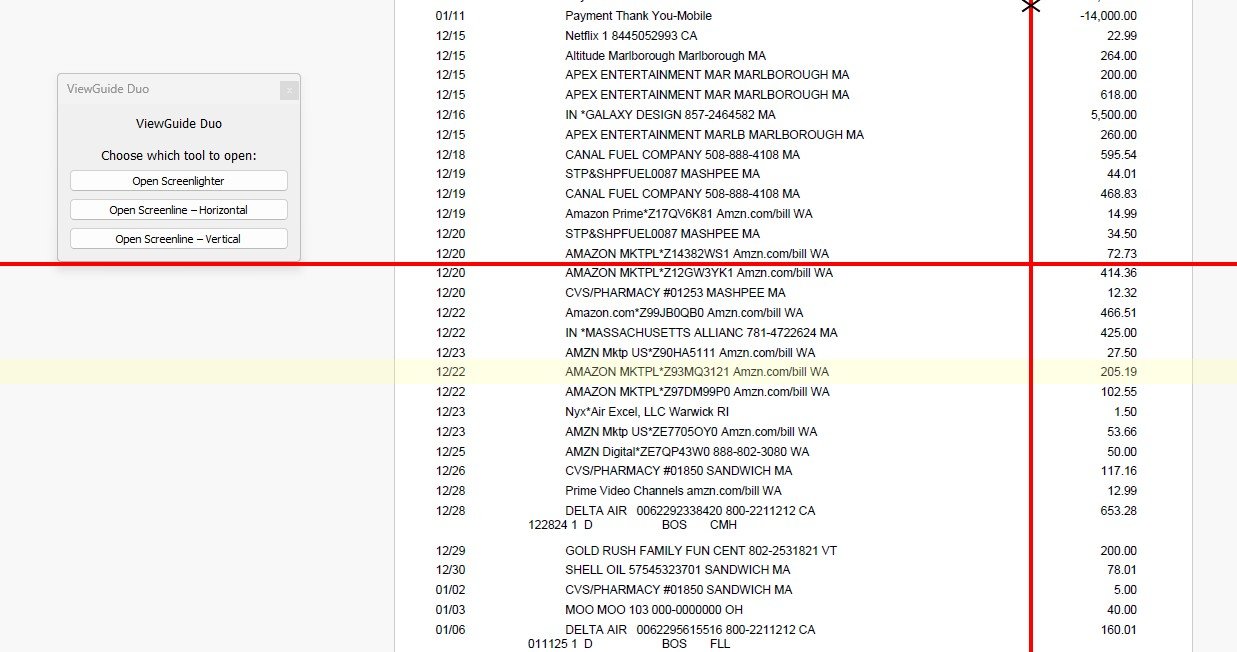The height and width of the screenshot is (652, 1237).
Task: Select 'AMAZON MKTPL*Z97DM99P0' transaction text
Action: pos(649,392)
